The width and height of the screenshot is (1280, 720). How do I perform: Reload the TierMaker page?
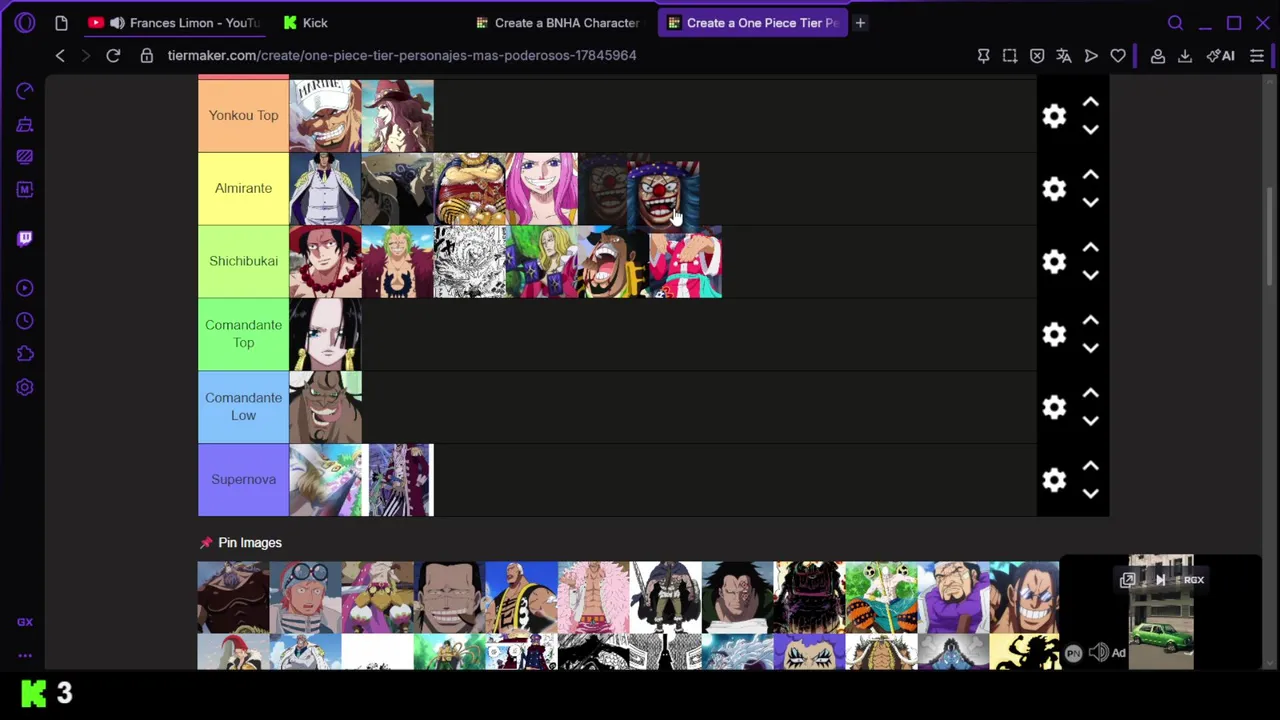click(113, 55)
